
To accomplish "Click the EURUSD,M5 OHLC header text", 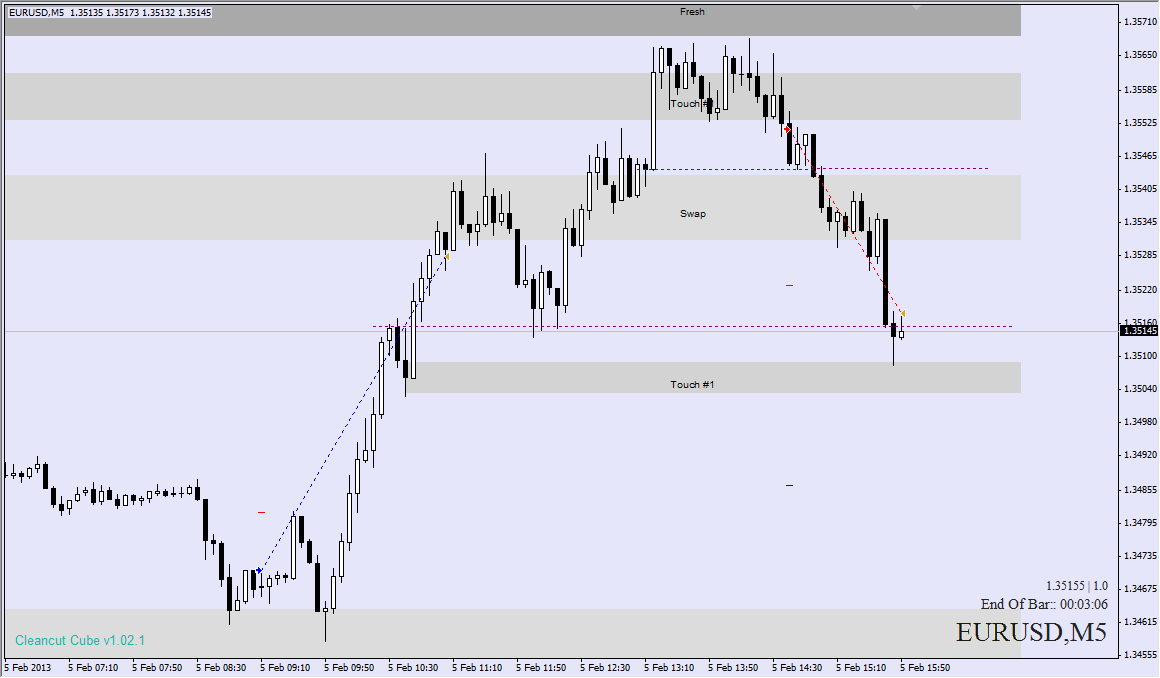I will 110,13.
